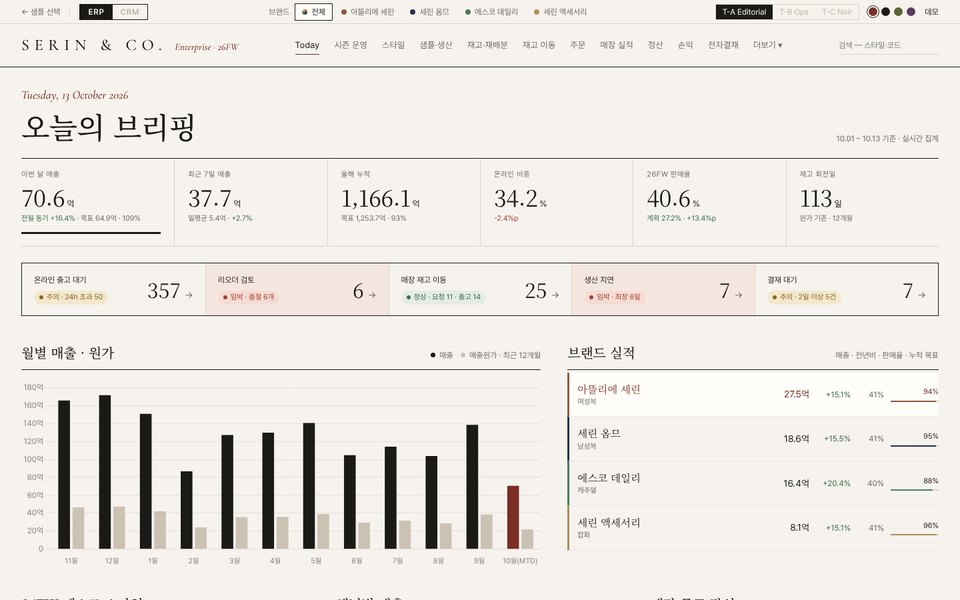Viewport: 960px width, 600px height.
Task: Select 재고 회전일 KPI card
Action: tap(863, 203)
